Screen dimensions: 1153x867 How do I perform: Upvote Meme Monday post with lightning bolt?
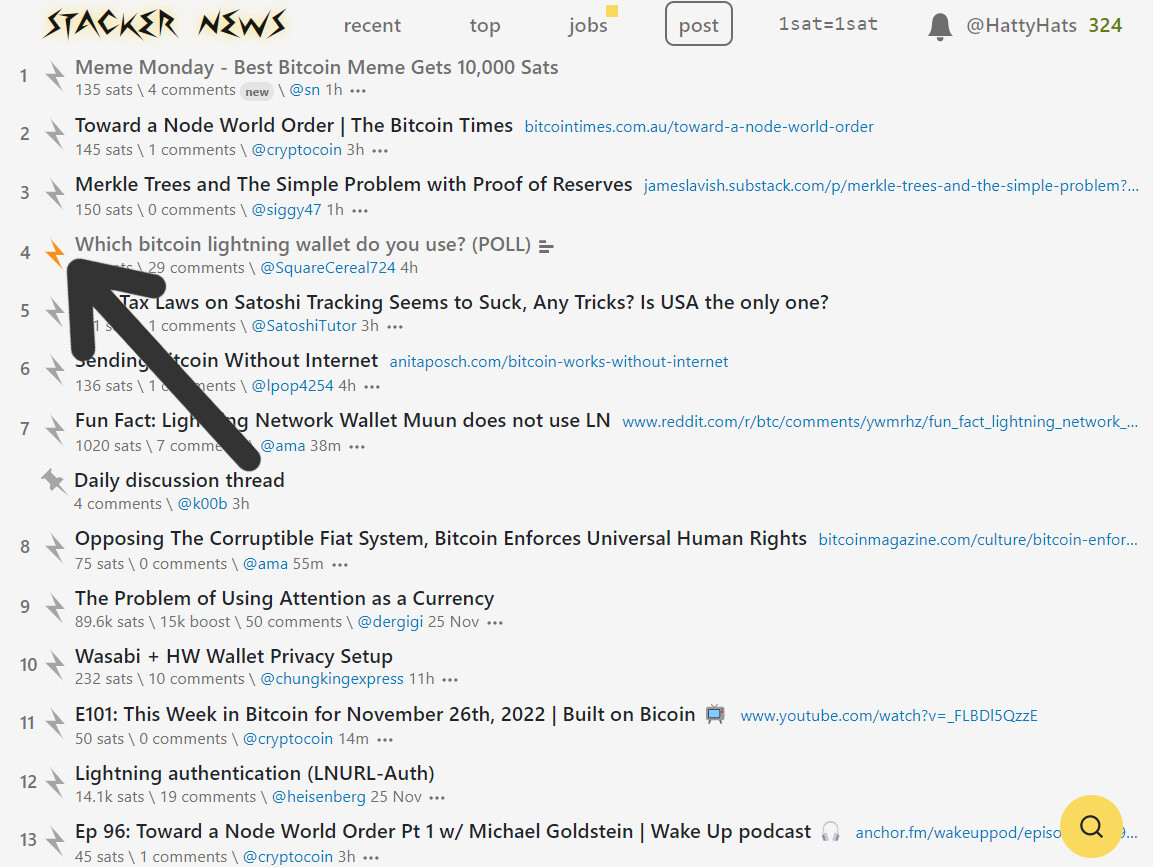[x=55, y=76]
